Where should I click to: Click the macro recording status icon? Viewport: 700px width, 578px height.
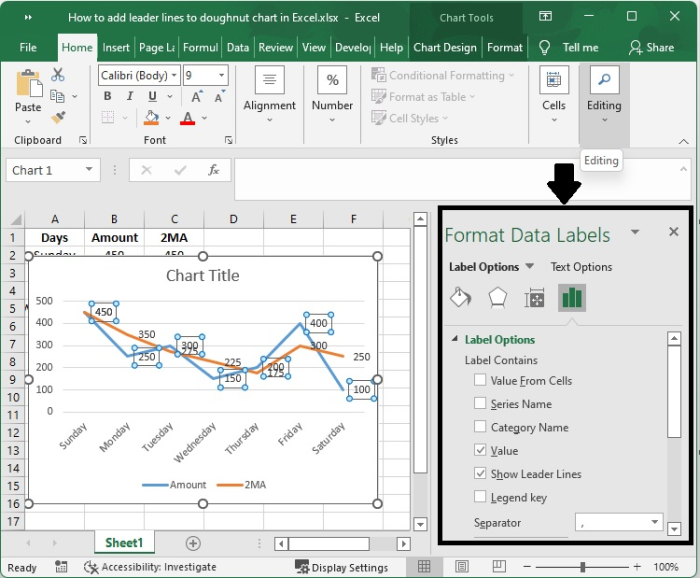tap(61, 567)
